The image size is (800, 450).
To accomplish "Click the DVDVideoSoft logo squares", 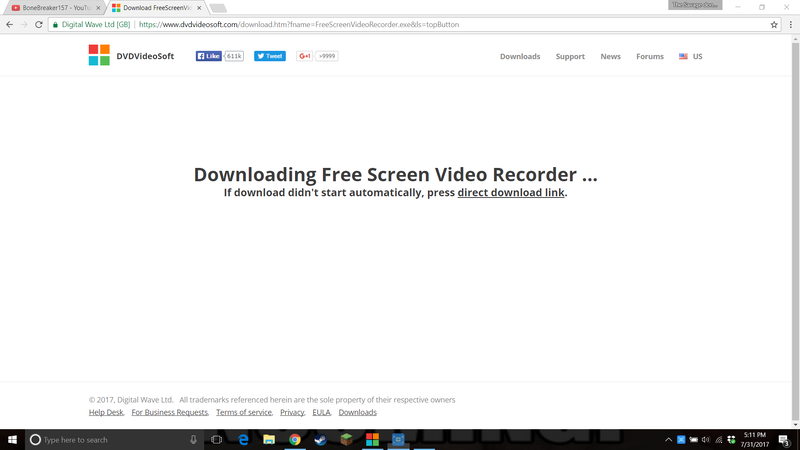I will pyautogui.click(x=99, y=55).
